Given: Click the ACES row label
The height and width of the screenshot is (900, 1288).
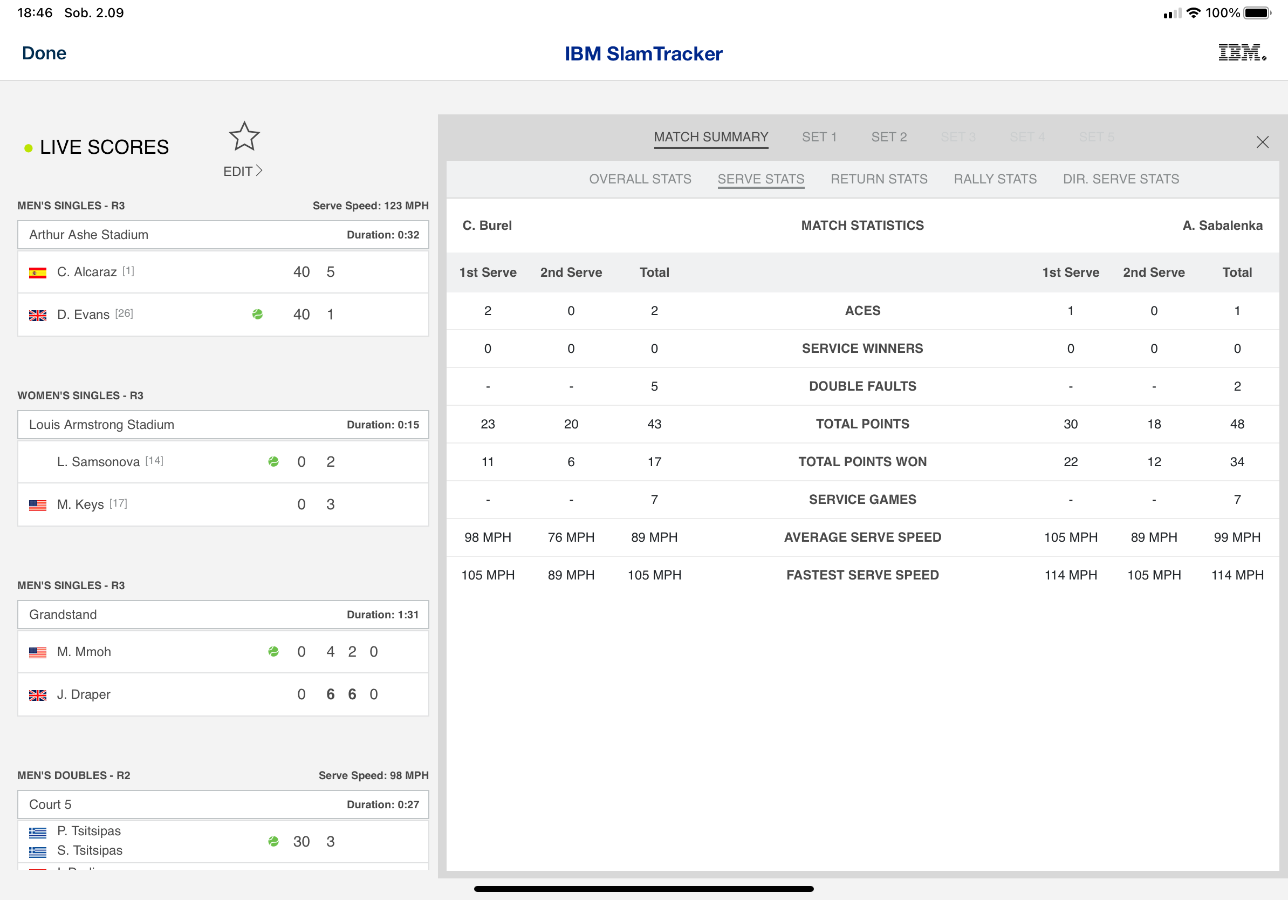Looking at the screenshot, I should point(862,311).
